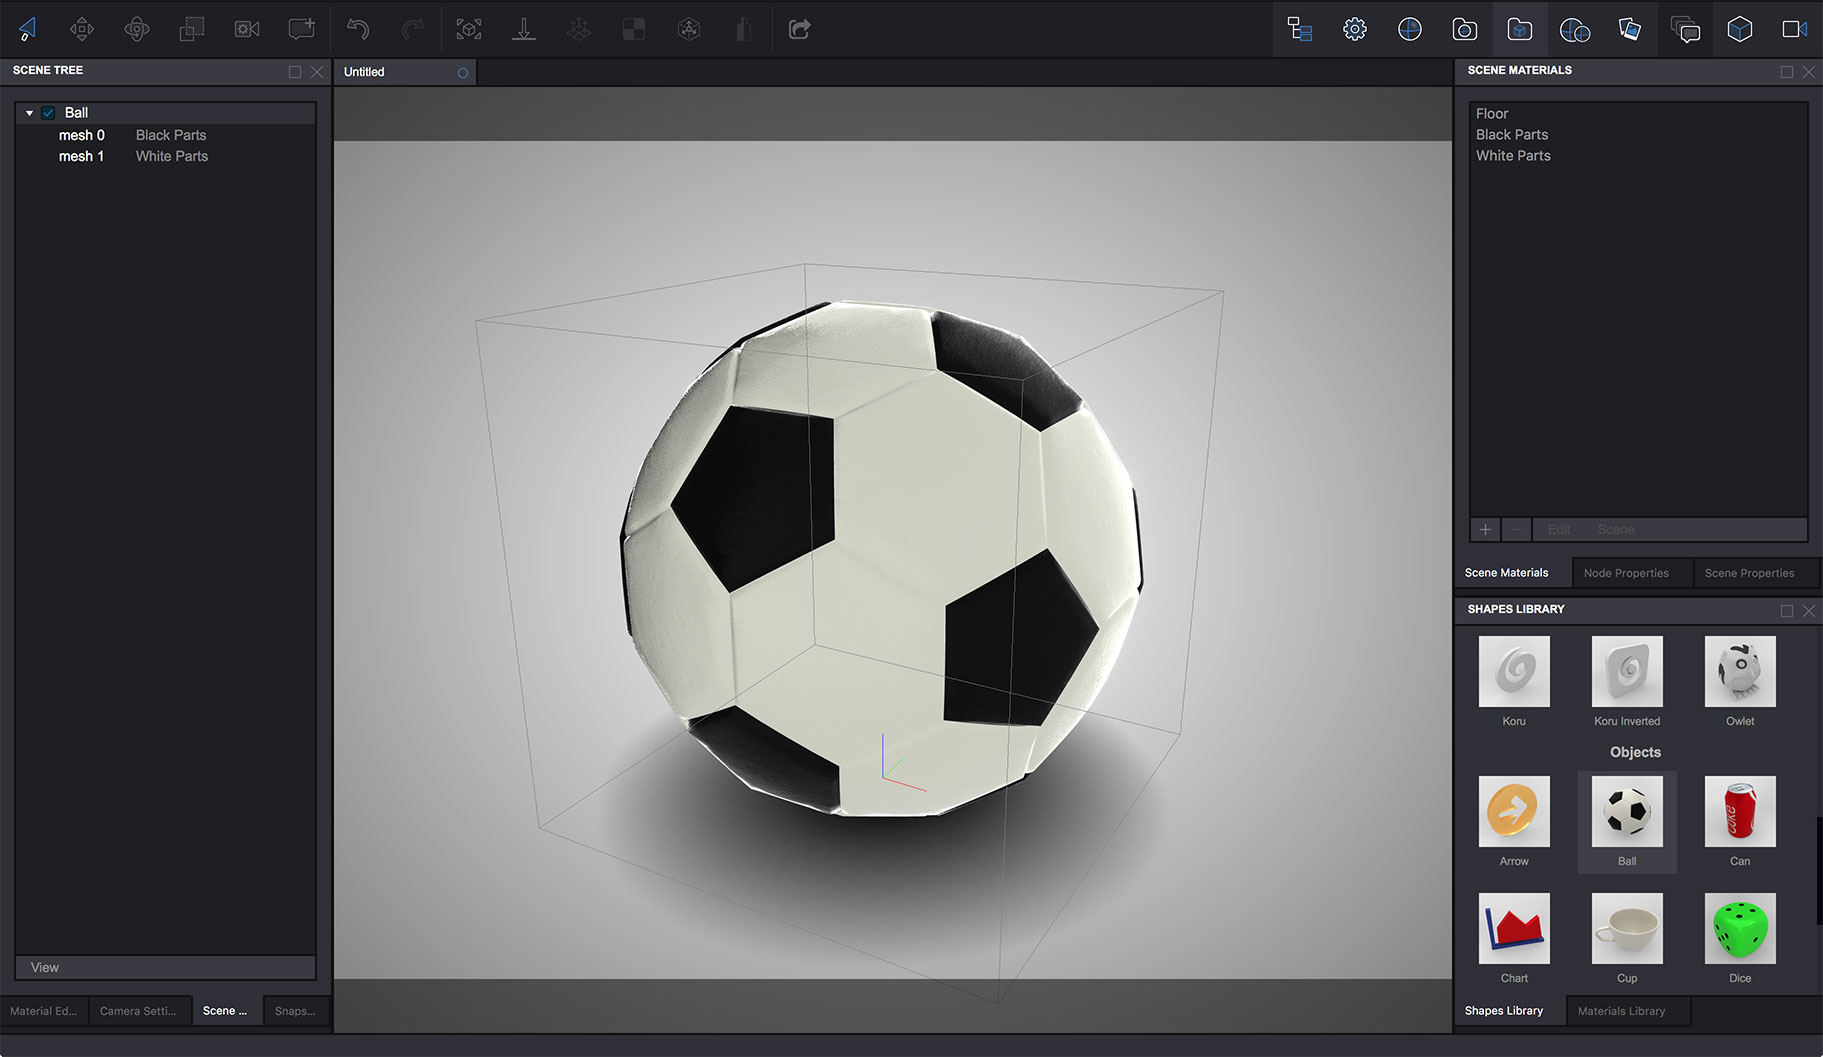Open the share/export menu
The image size is (1823, 1057).
(x=799, y=29)
